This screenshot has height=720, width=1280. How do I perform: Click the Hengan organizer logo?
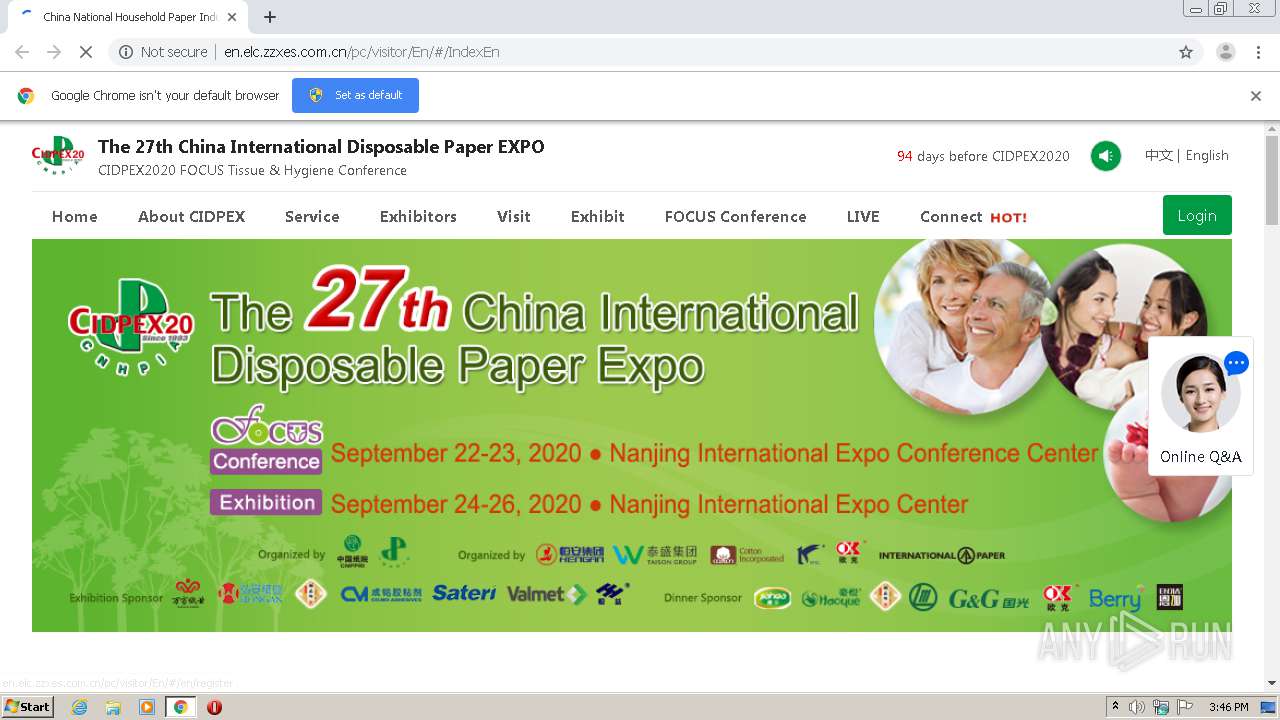[570, 555]
